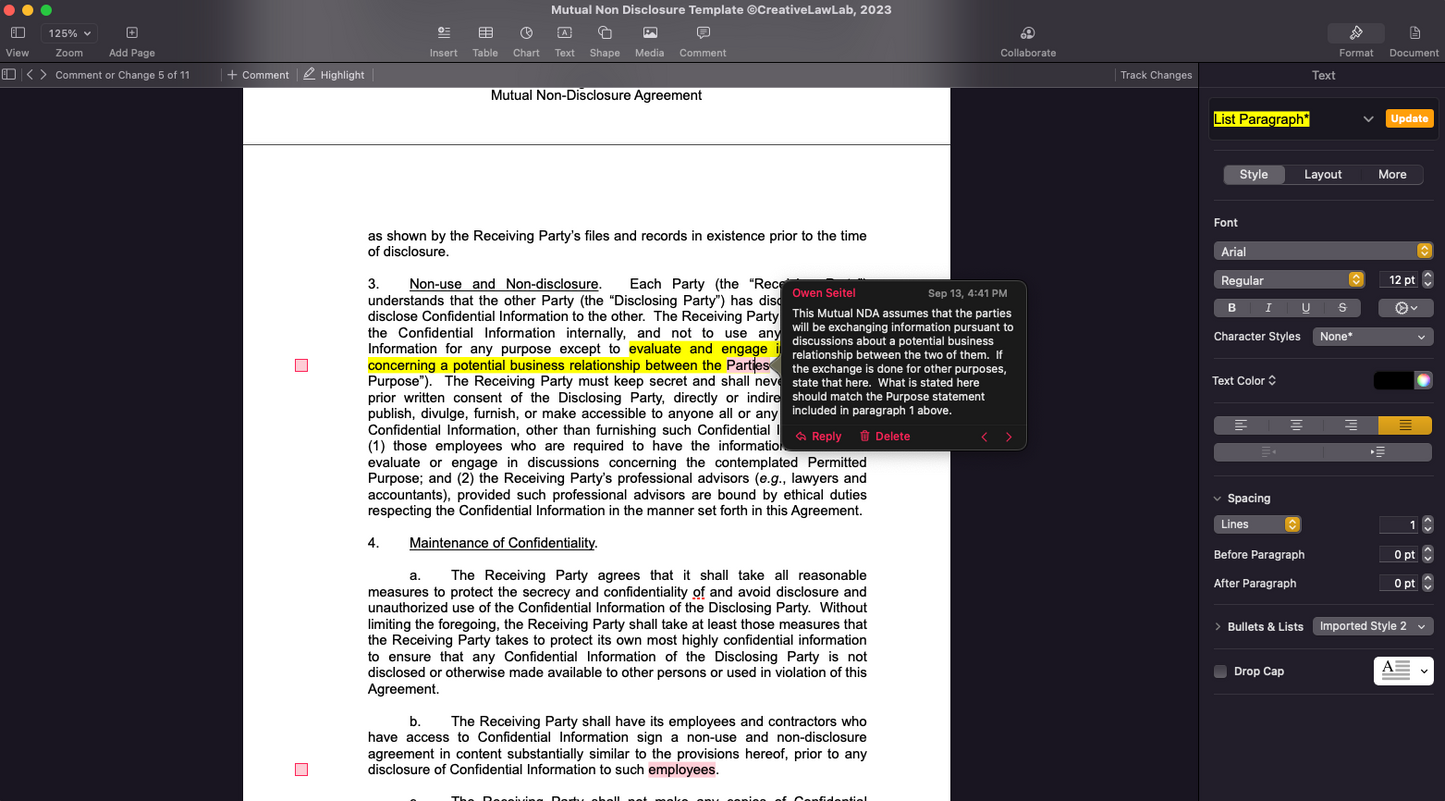This screenshot has width=1445, height=801.
Task: Adjust After Paragraph stepper
Action: pos(1428,583)
